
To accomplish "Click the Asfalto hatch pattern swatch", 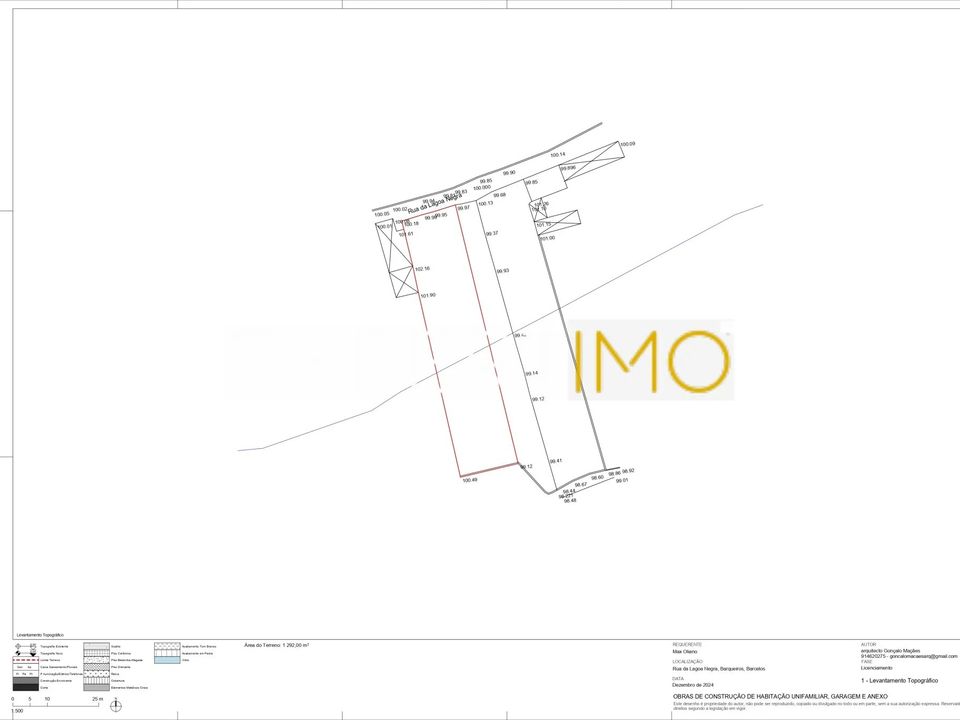I will [x=96, y=646].
